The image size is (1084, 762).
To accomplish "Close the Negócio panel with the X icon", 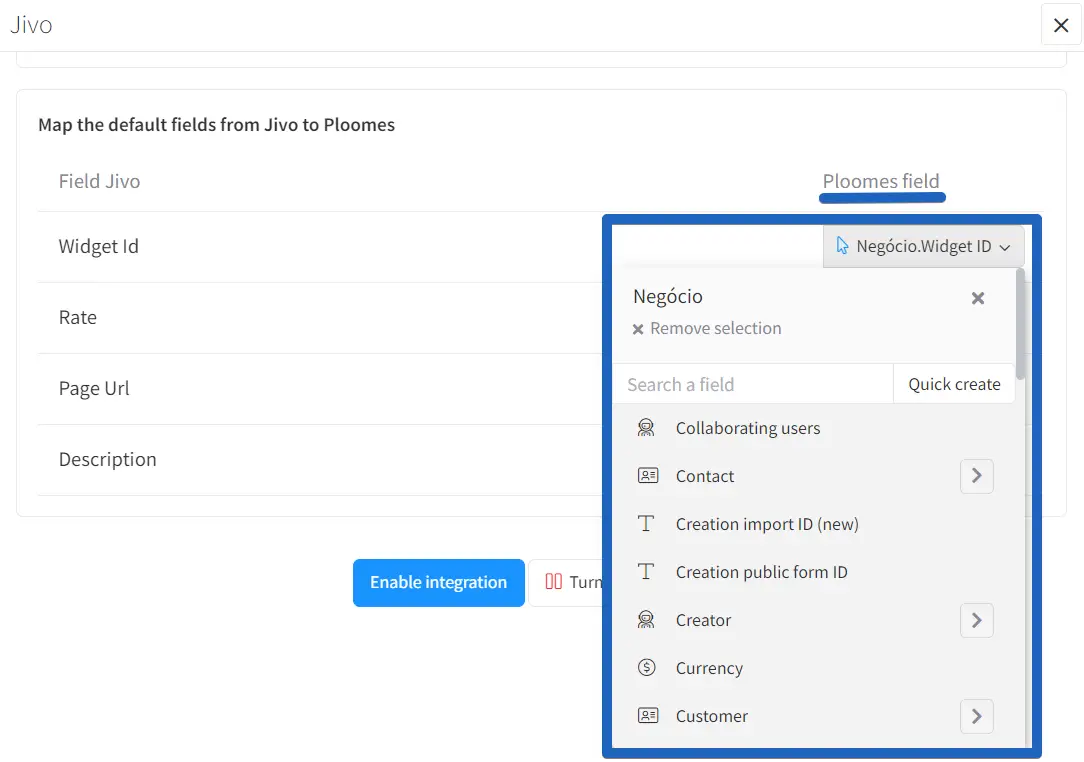I will pyautogui.click(x=978, y=298).
